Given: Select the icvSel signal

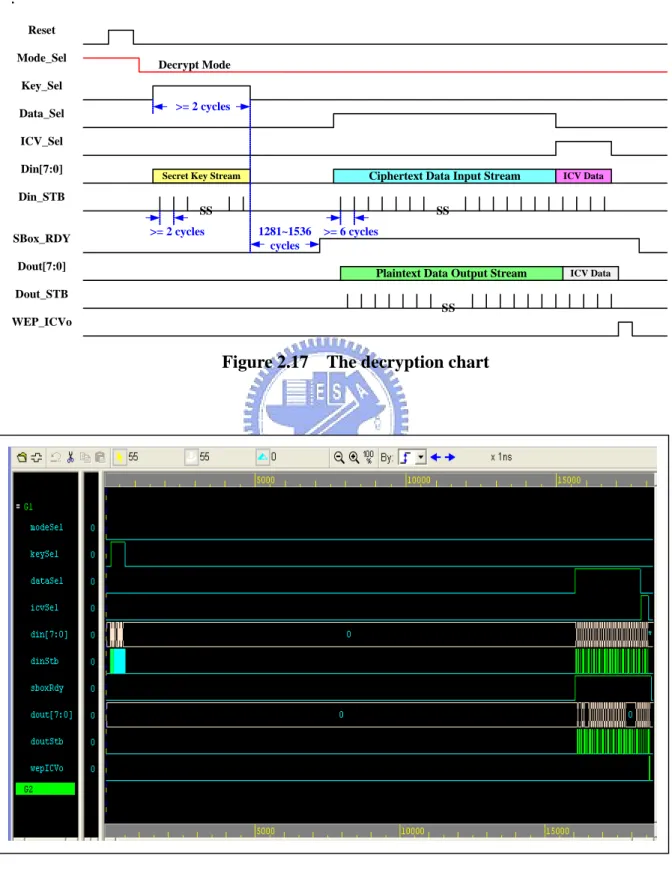Looking at the screenshot, I should [x=44, y=607].
